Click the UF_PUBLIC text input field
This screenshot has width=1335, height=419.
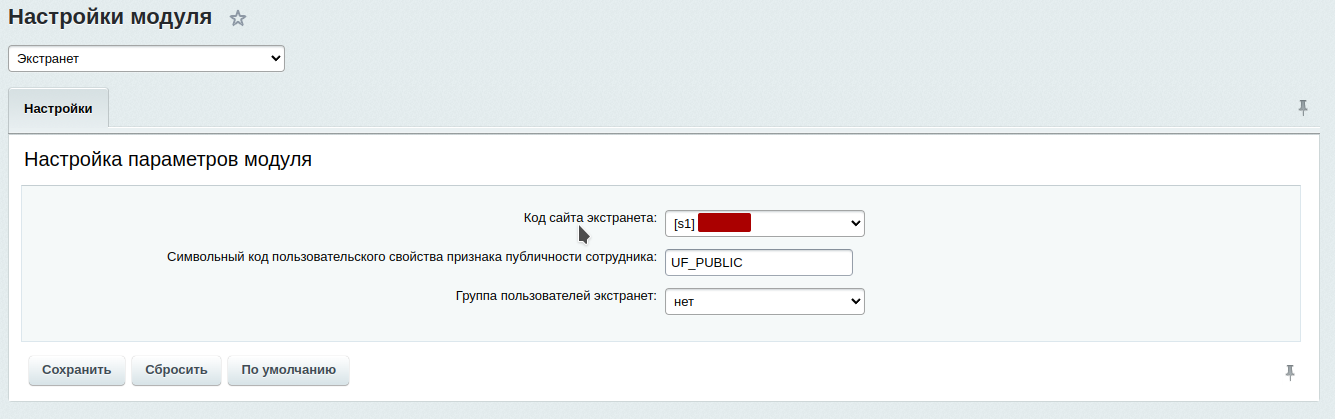758,262
